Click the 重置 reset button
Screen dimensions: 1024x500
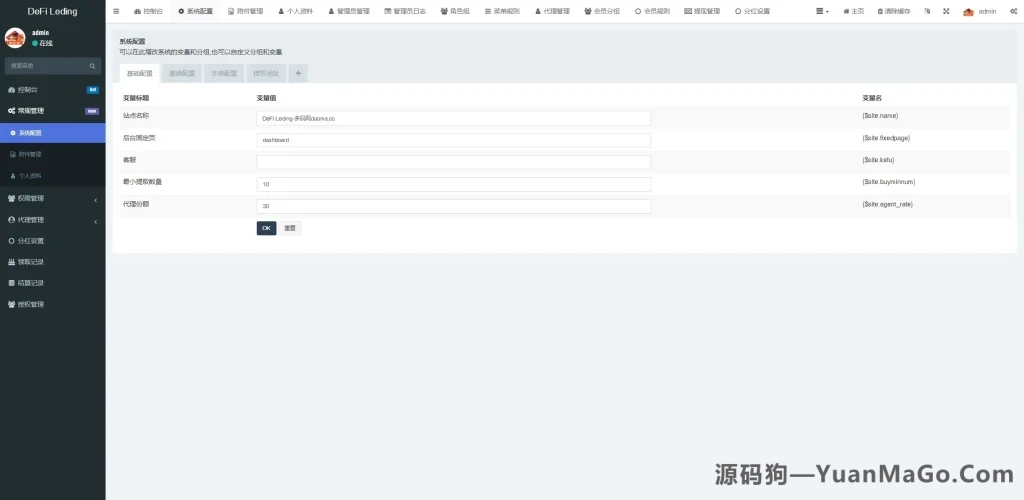[290, 228]
